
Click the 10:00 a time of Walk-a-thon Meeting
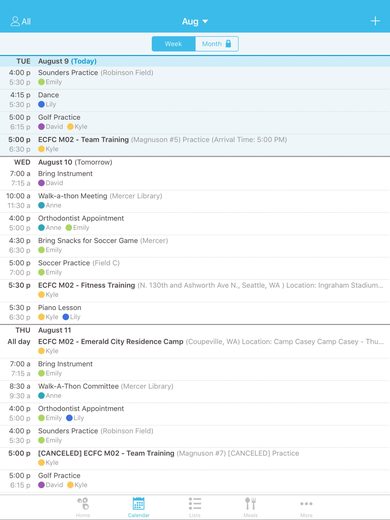18,196
